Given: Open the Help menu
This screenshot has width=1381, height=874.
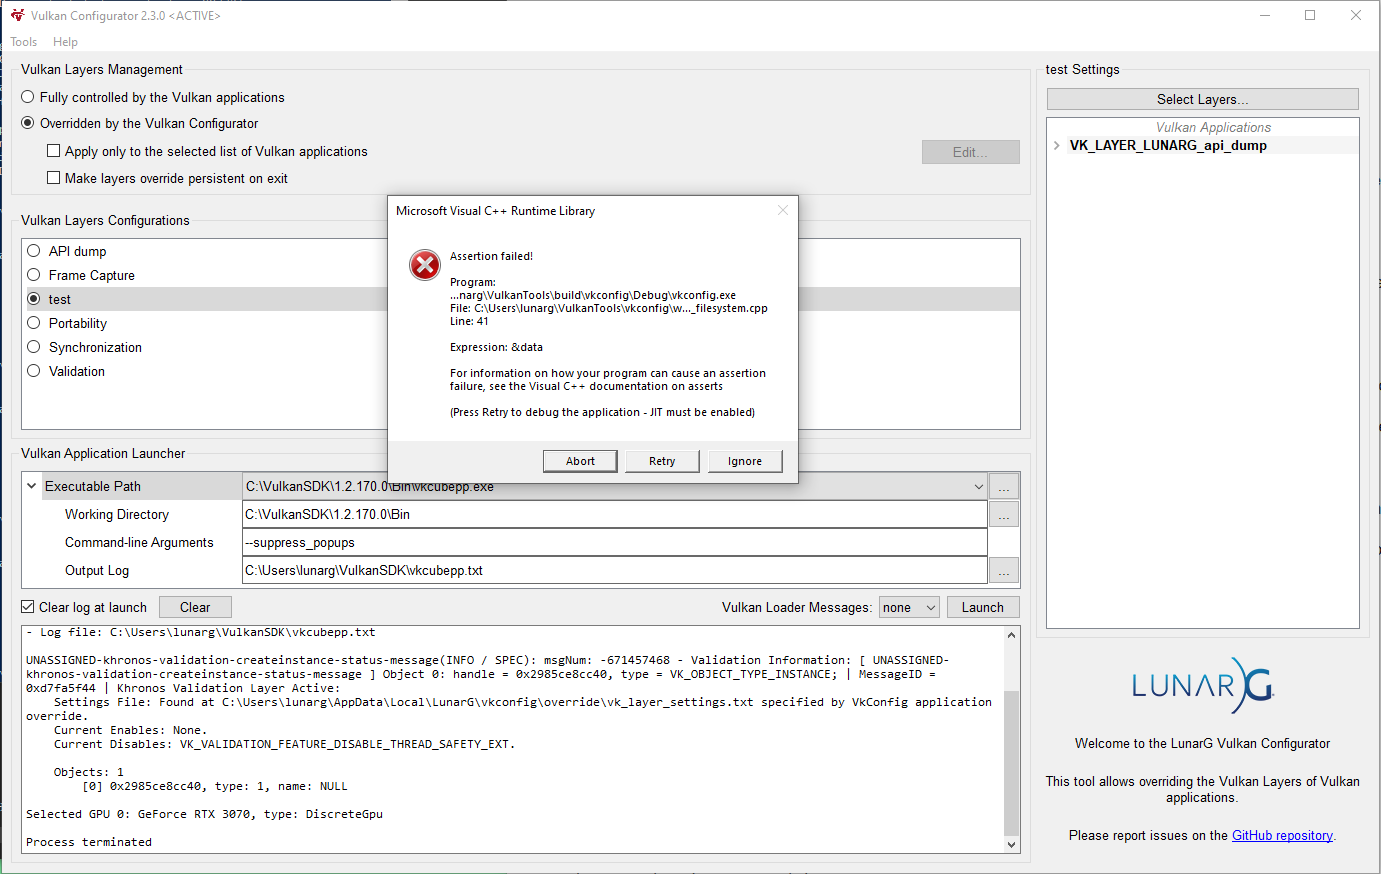Looking at the screenshot, I should click(x=65, y=42).
